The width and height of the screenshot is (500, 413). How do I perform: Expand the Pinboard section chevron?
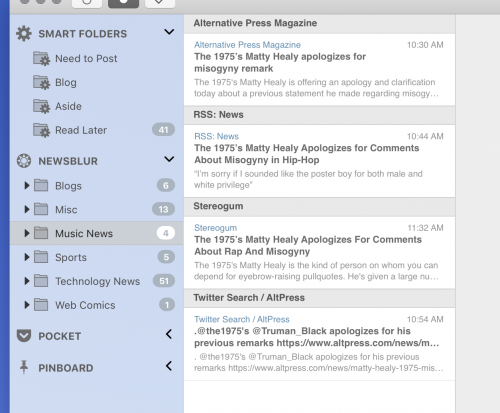click(x=169, y=366)
